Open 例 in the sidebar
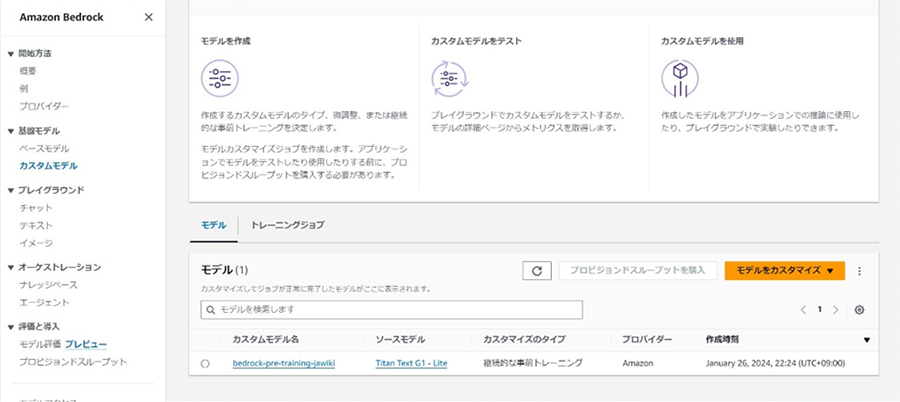The image size is (900, 402). click(24, 89)
